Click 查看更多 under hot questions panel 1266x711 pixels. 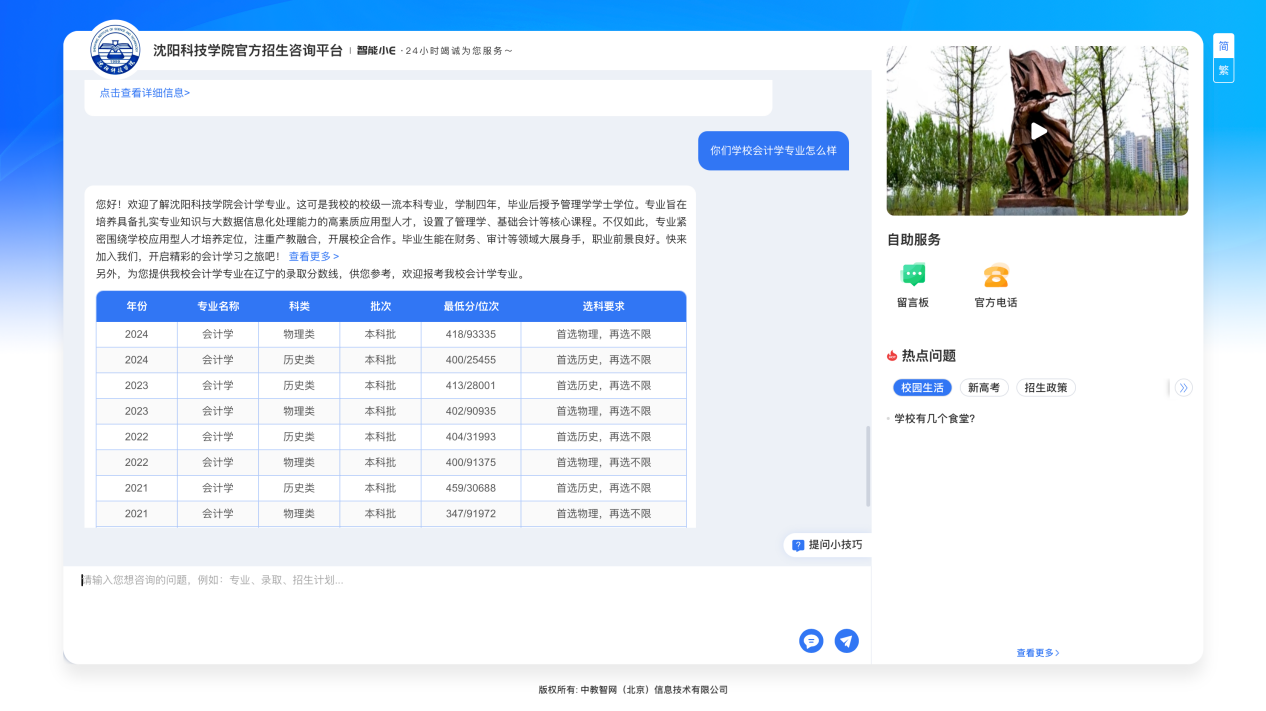(1037, 653)
